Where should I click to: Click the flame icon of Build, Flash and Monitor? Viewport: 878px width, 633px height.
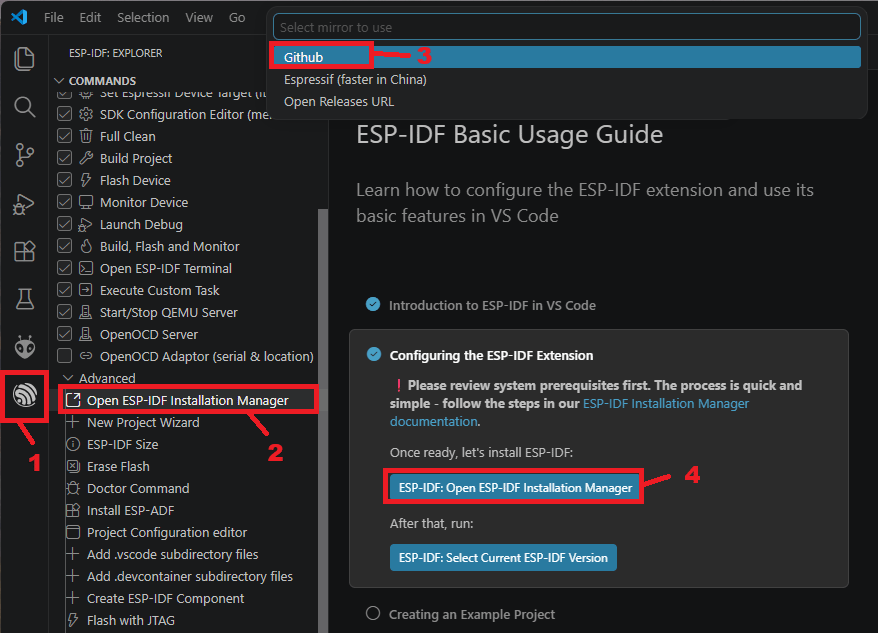coord(86,246)
